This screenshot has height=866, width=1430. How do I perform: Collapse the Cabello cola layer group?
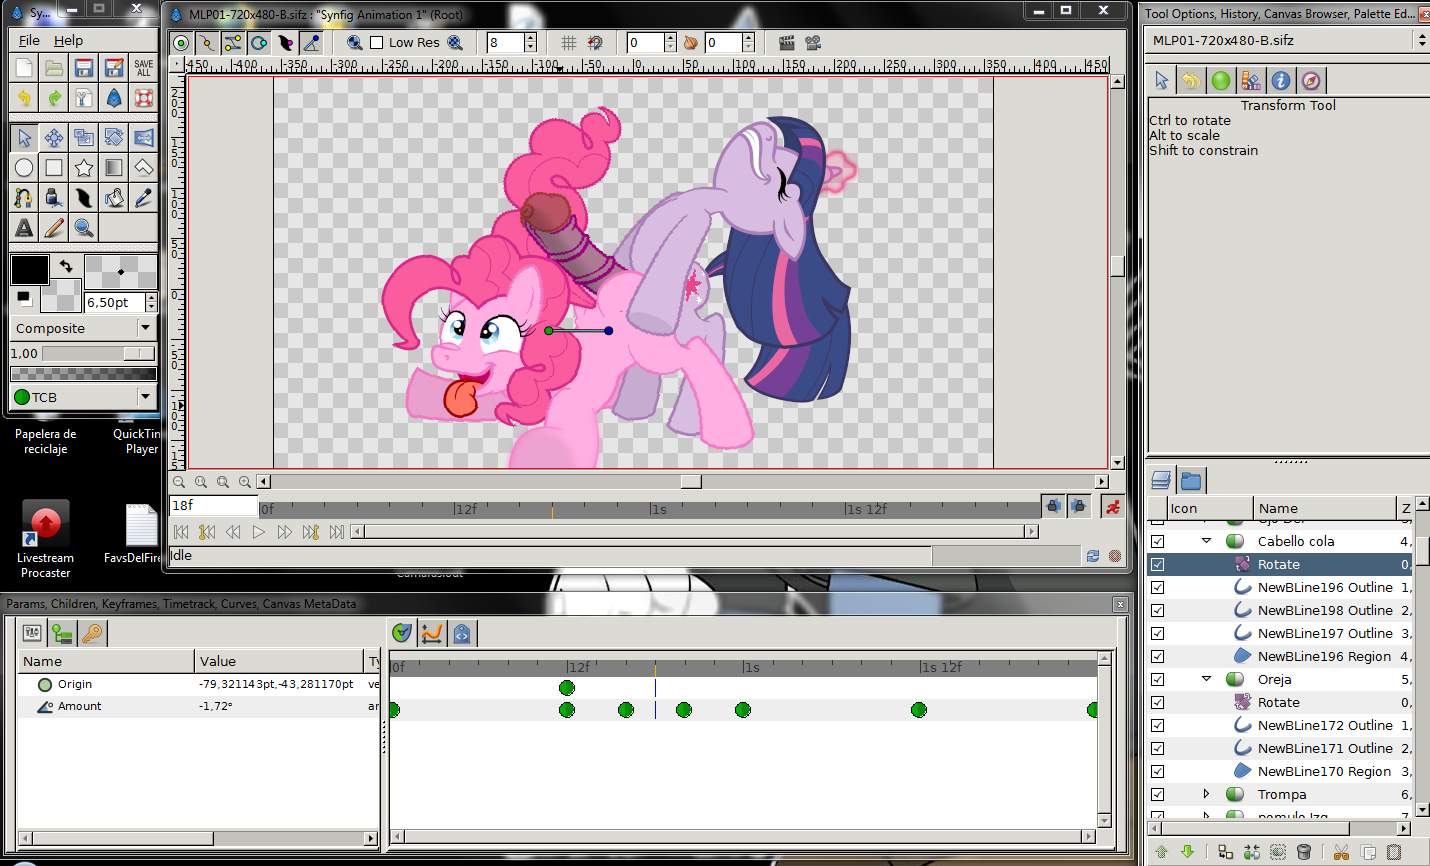click(1206, 541)
